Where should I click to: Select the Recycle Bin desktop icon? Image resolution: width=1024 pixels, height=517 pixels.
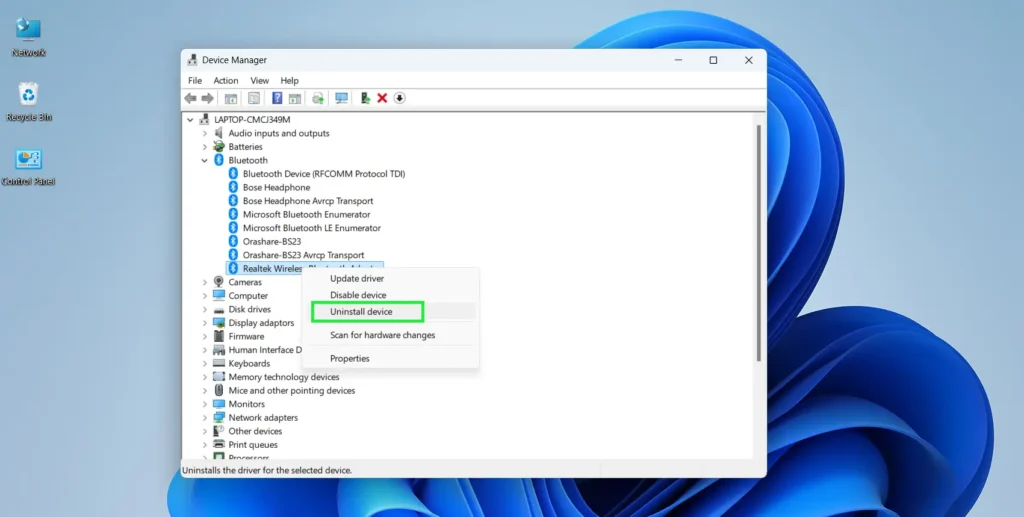pyautogui.click(x=28, y=102)
